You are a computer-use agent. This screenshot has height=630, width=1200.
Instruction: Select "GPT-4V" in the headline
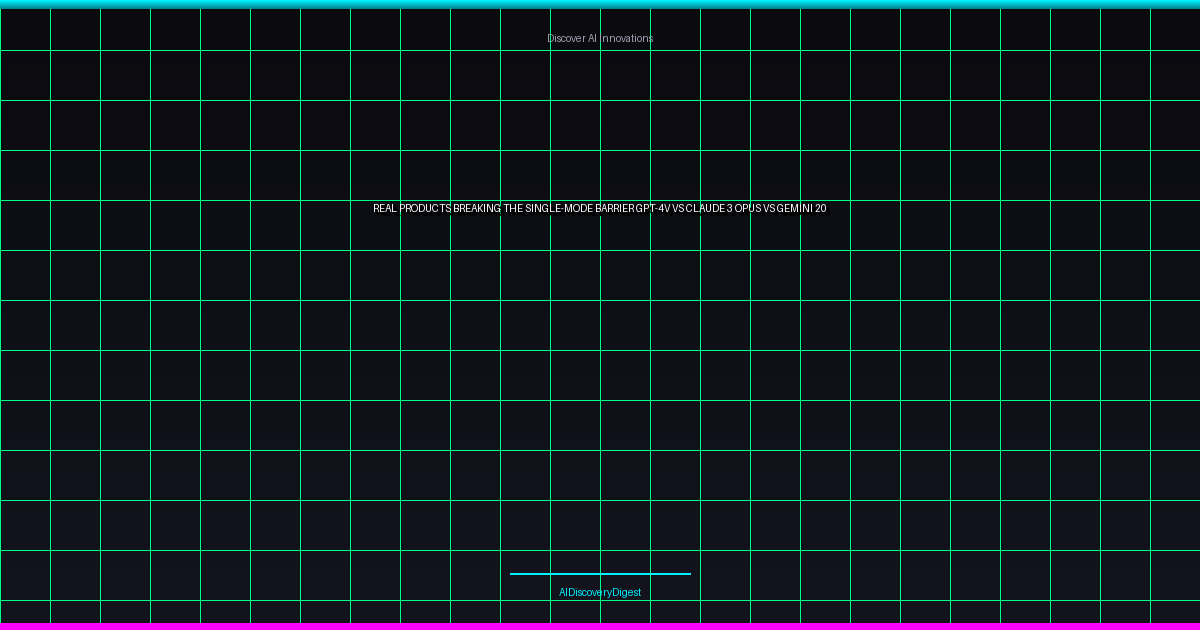click(653, 208)
